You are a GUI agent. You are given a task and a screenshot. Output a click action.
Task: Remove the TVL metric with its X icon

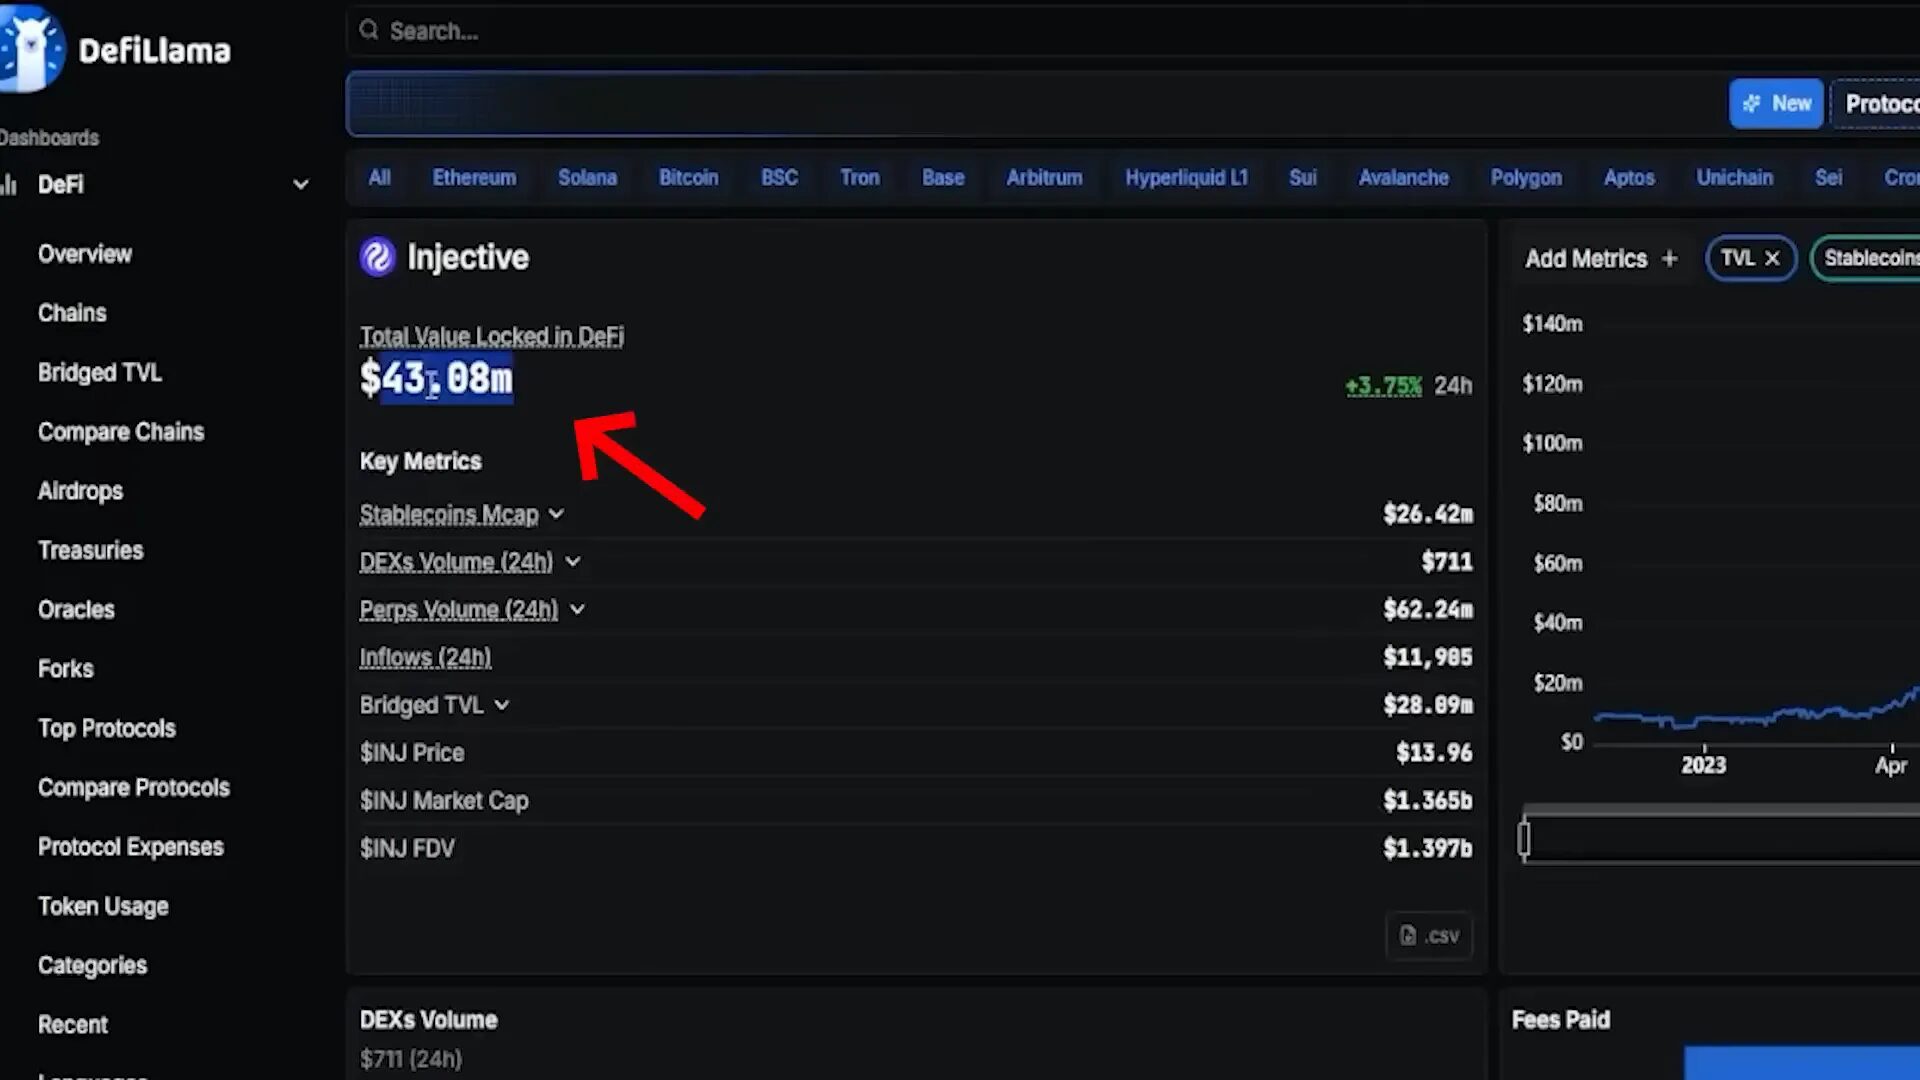click(x=1772, y=258)
